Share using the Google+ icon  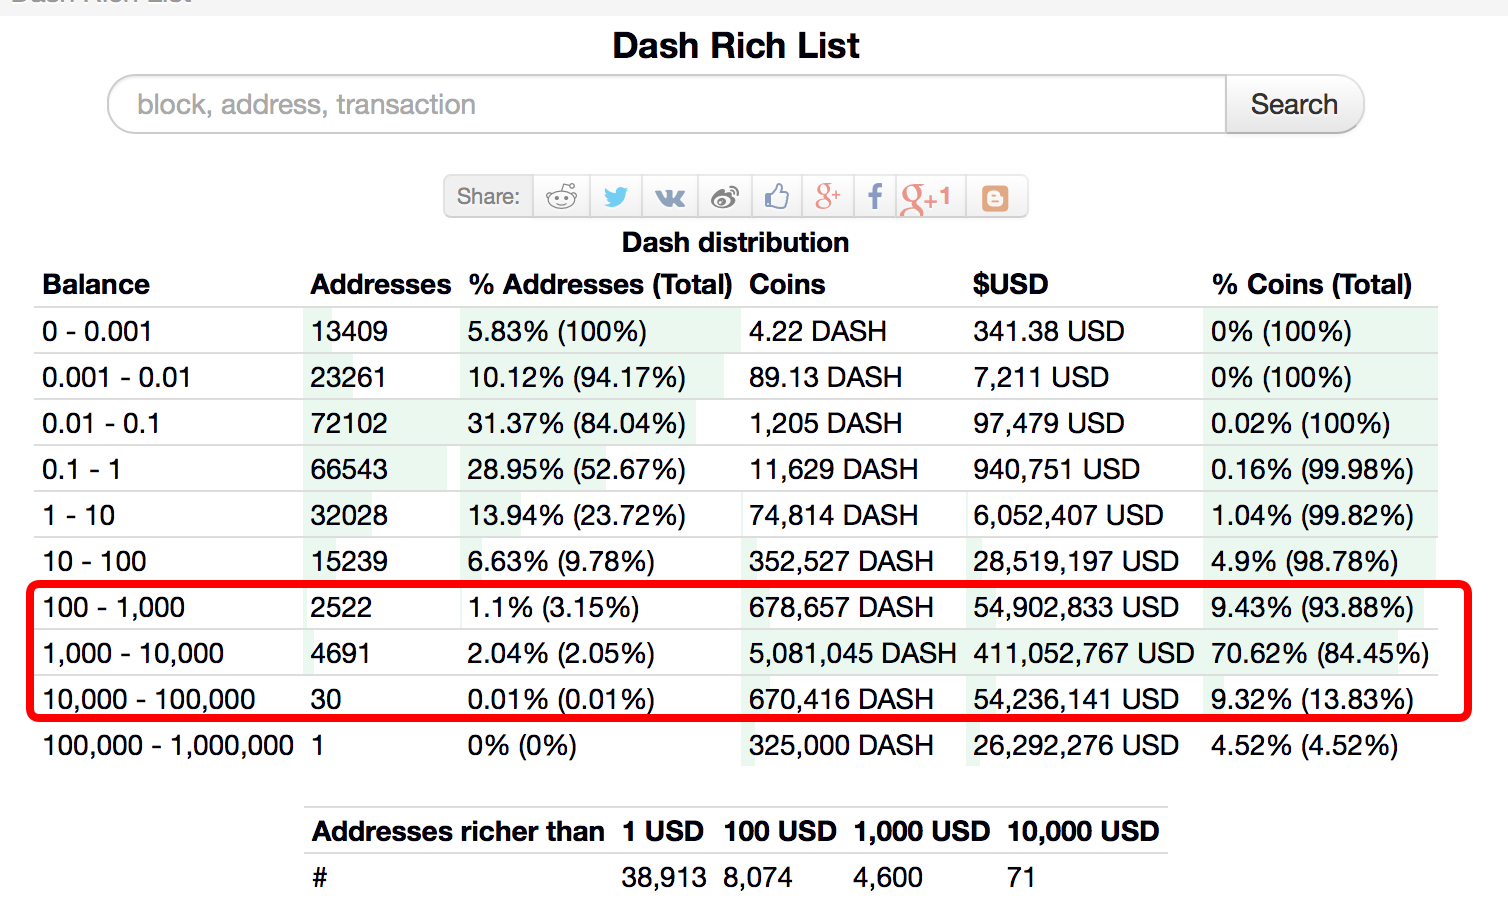(x=827, y=197)
